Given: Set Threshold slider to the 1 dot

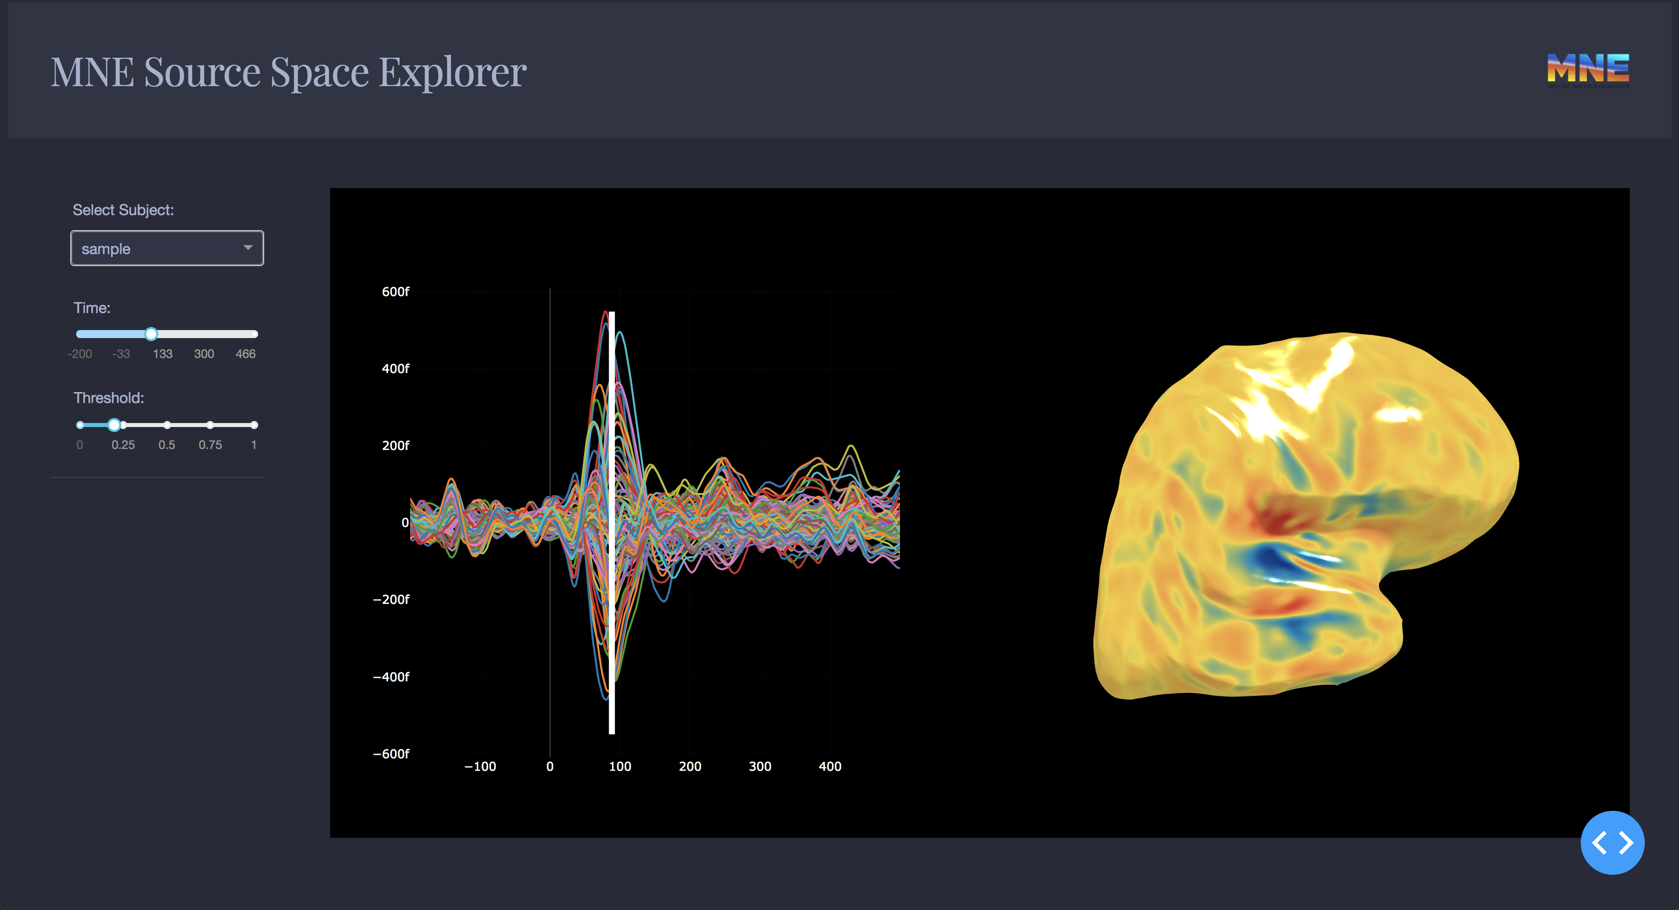Looking at the screenshot, I should tap(254, 425).
